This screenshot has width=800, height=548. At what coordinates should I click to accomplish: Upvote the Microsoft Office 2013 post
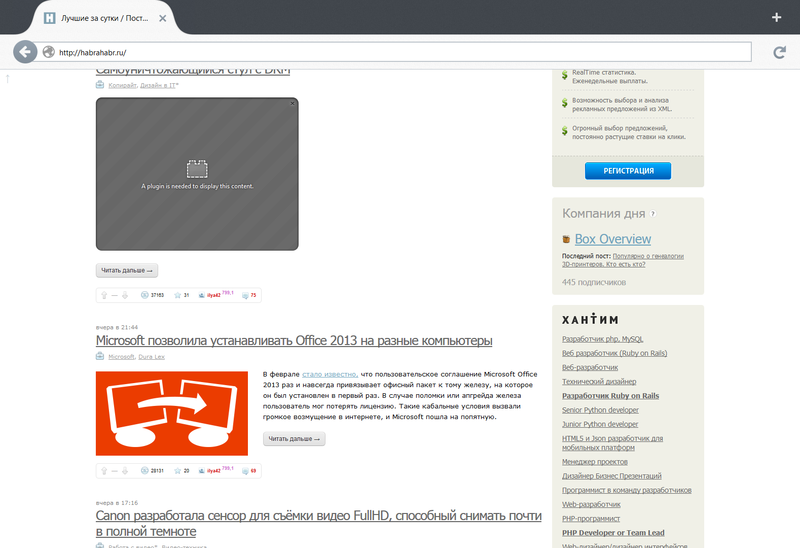coord(104,471)
